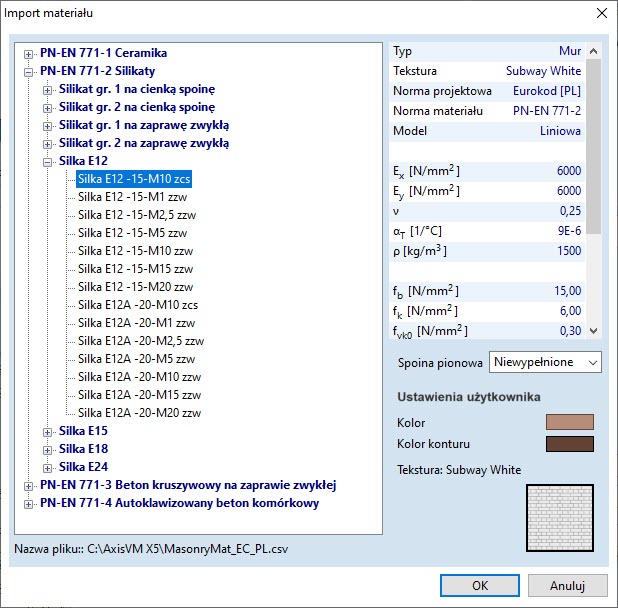The image size is (618, 608).
Task: Expand PN-EN 771-4 Autoklawizowany beton komórkowy
Action: click(x=27, y=504)
